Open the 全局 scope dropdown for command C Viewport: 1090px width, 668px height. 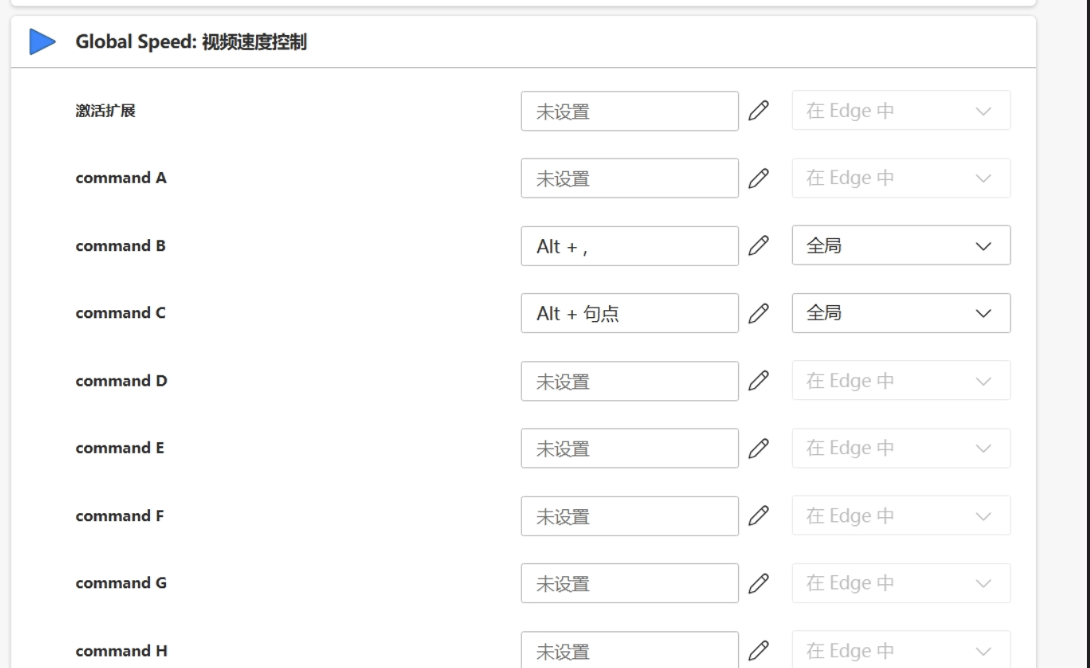(901, 313)
